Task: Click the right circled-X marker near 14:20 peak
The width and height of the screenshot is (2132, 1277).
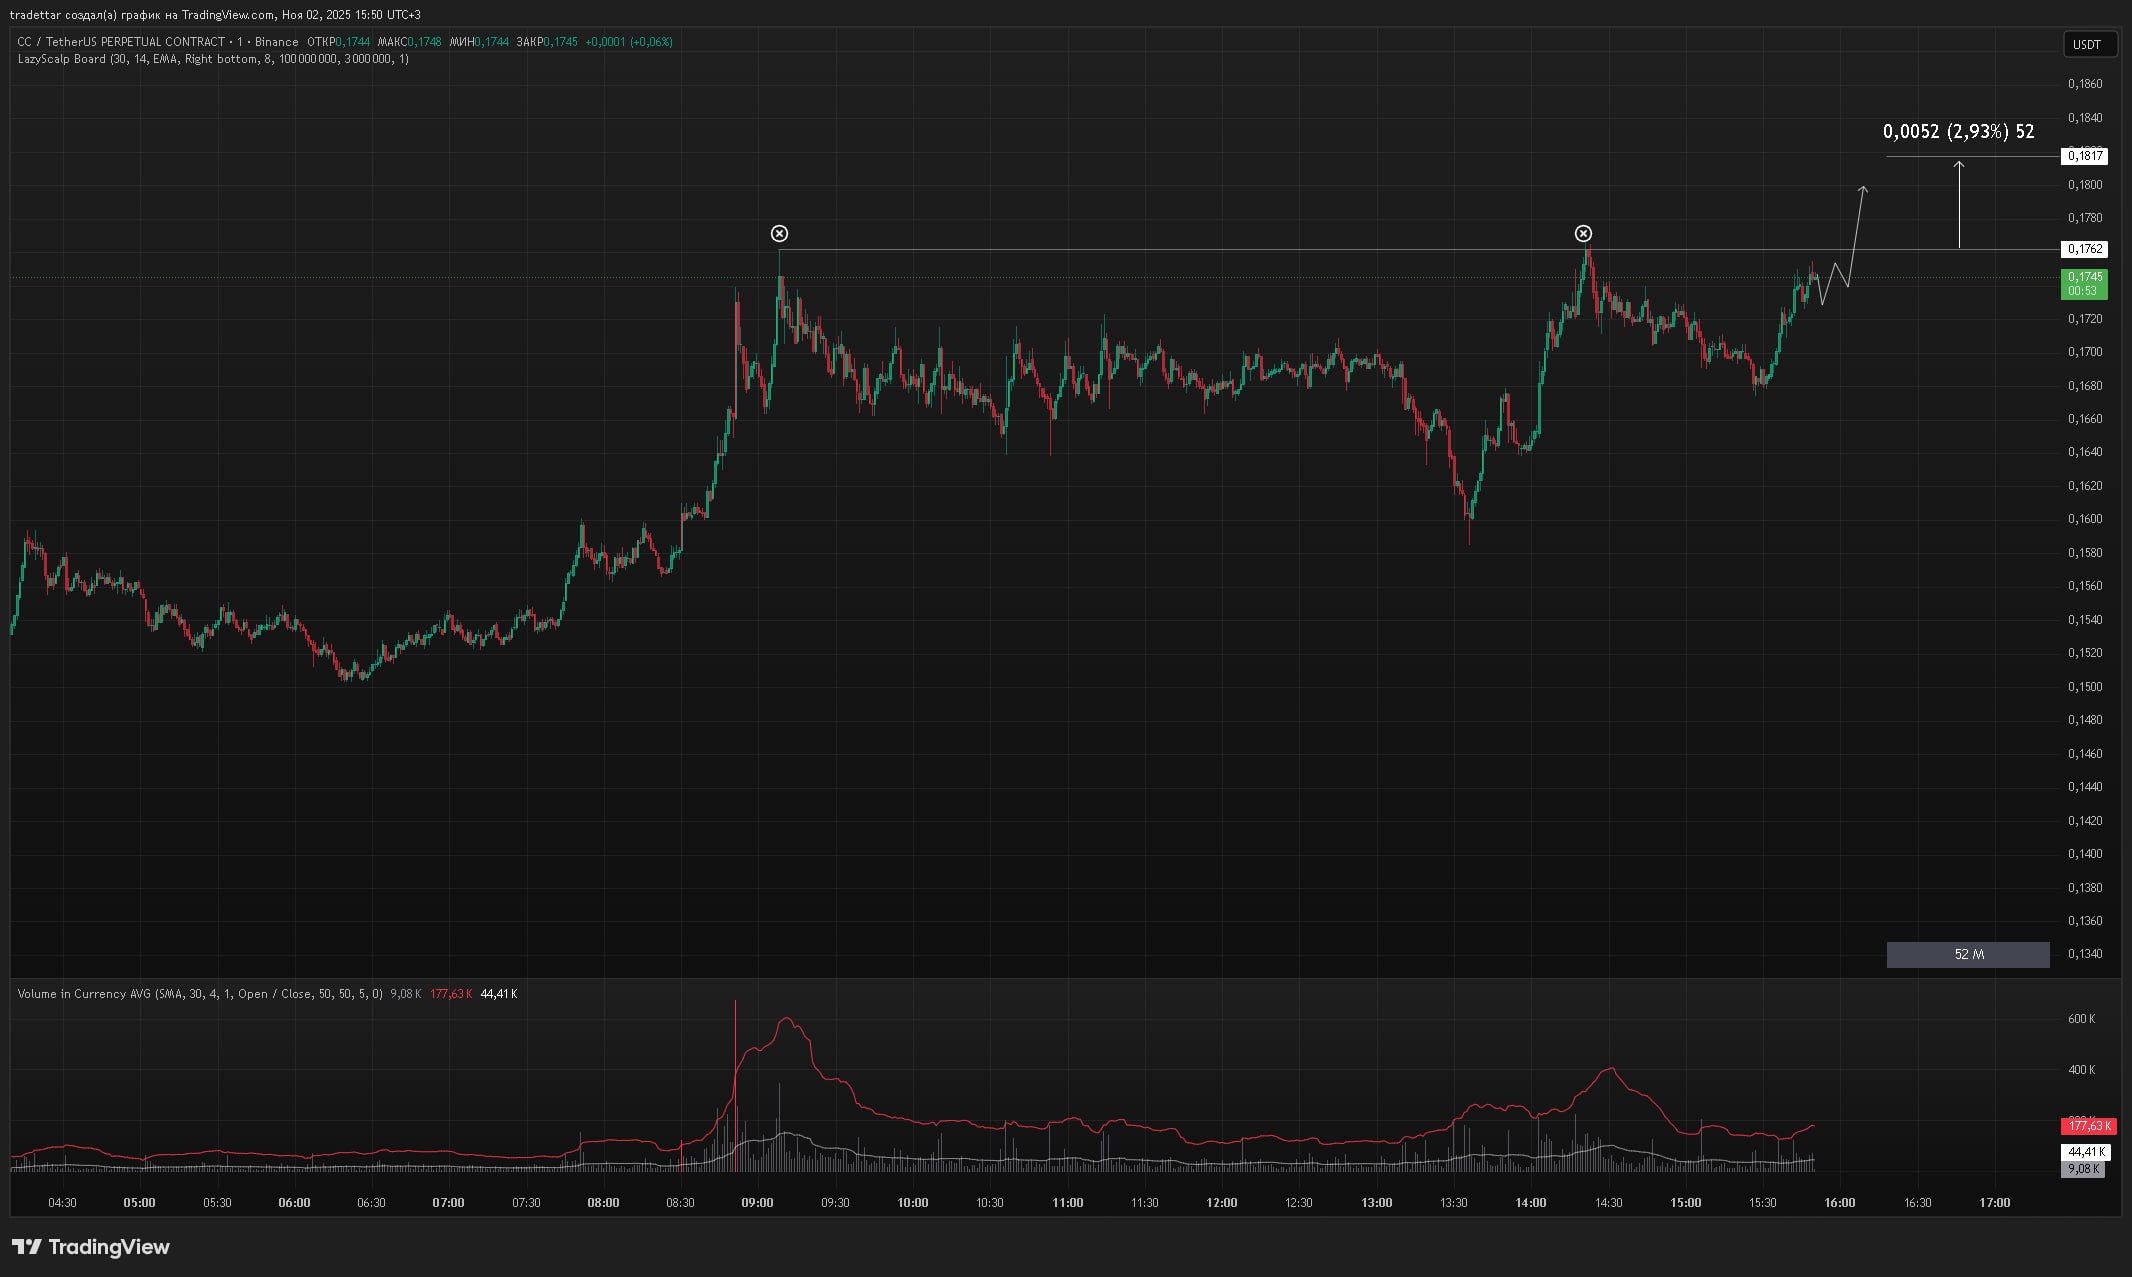Action: point(1583,234)
